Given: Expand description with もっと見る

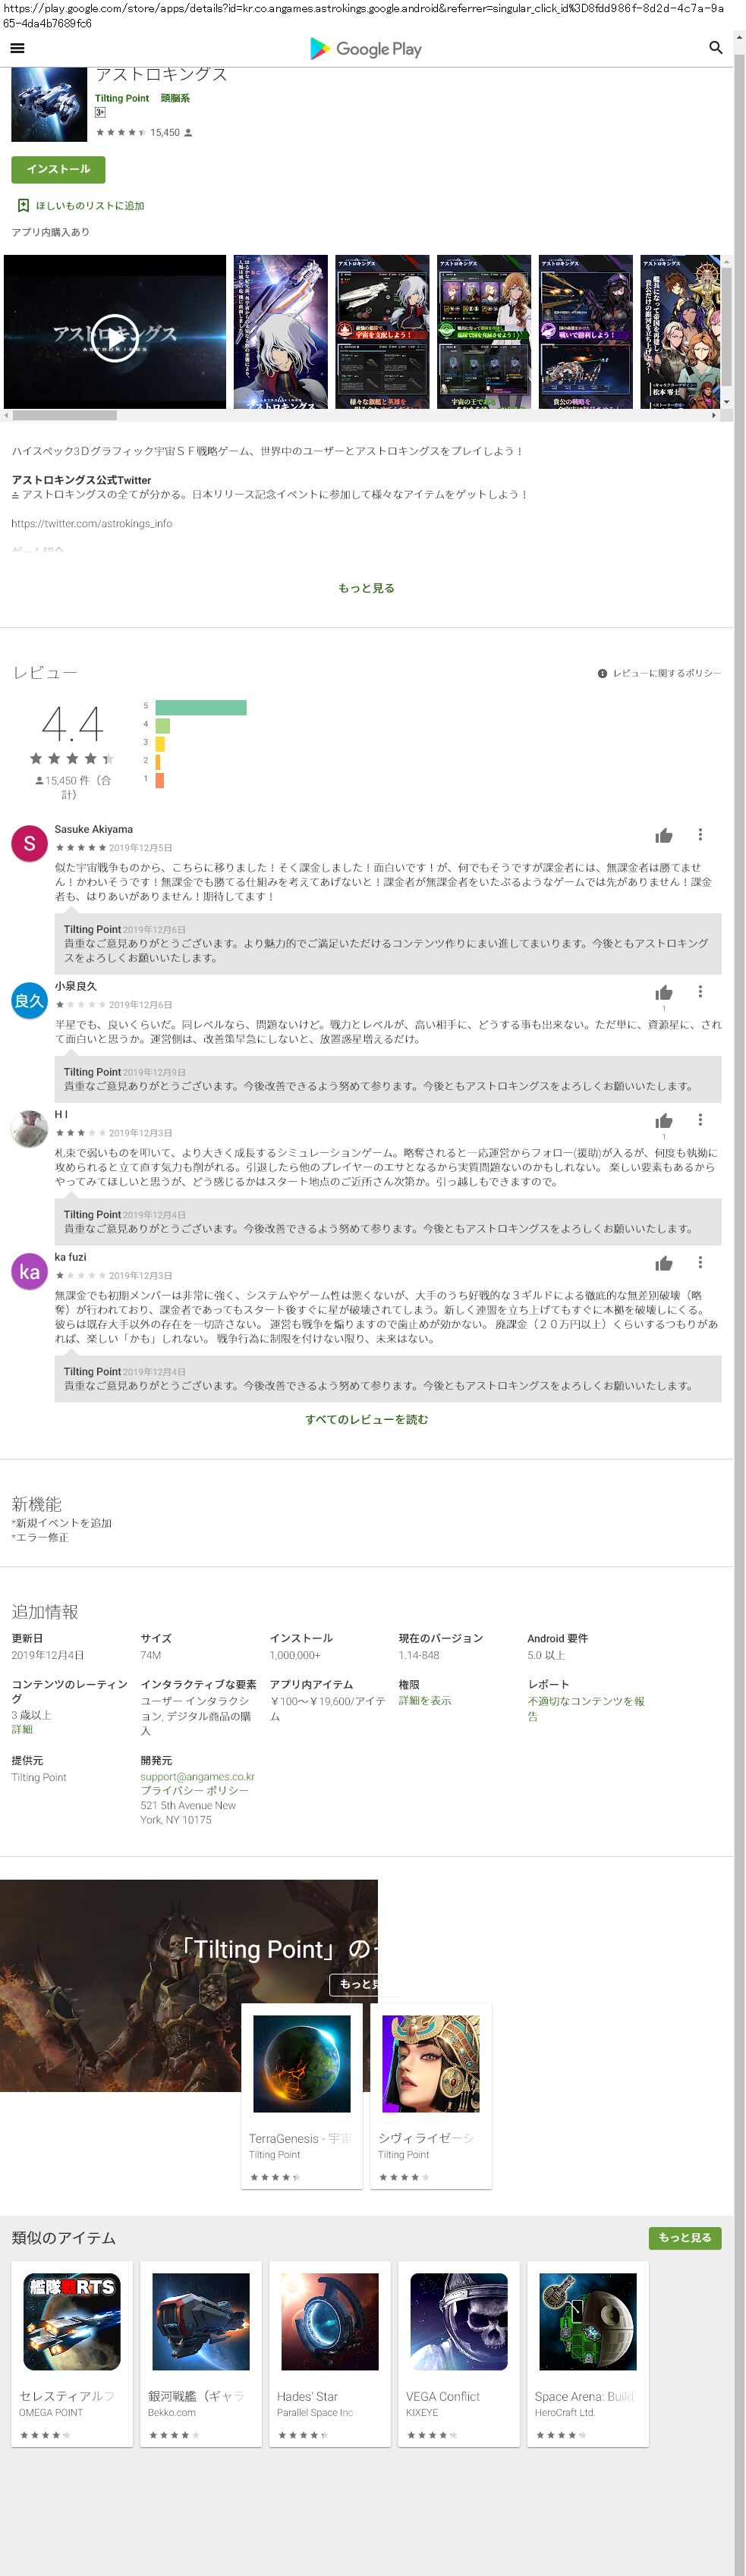Looking at the screenshot, I should pyautogui.click(x=366, y=588).
